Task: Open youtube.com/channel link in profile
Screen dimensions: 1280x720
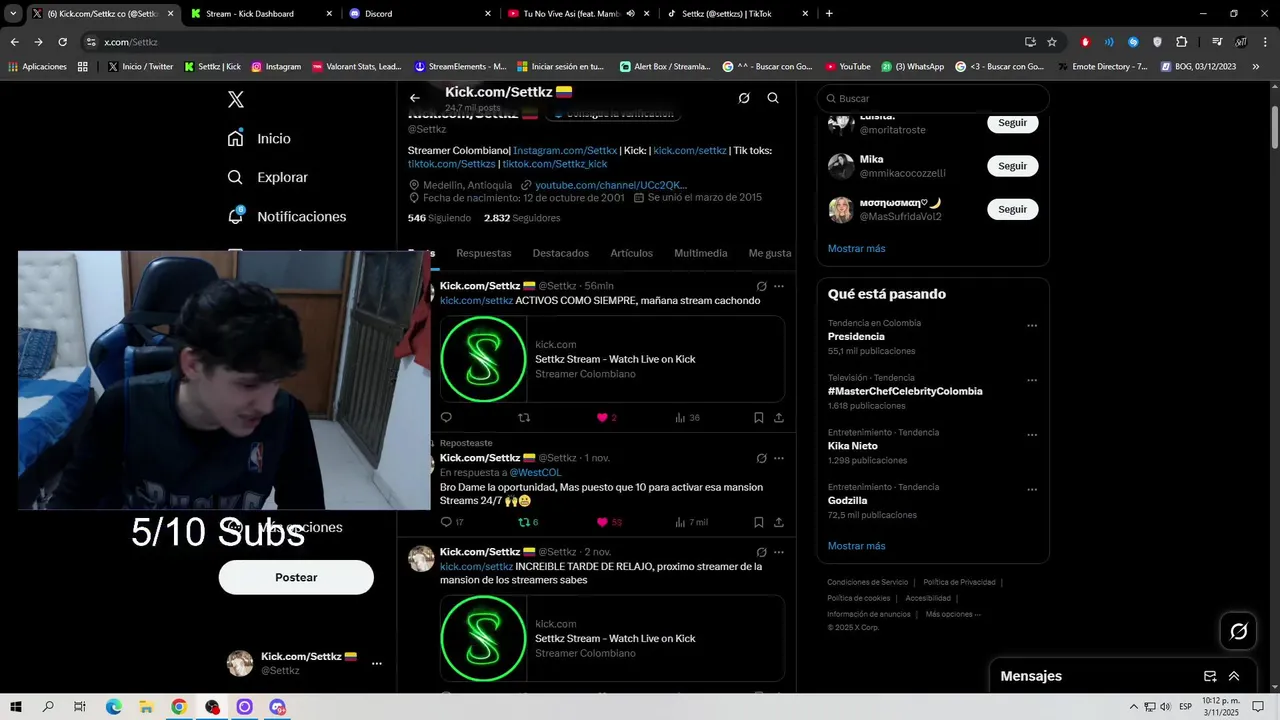Action: point(611,185)
